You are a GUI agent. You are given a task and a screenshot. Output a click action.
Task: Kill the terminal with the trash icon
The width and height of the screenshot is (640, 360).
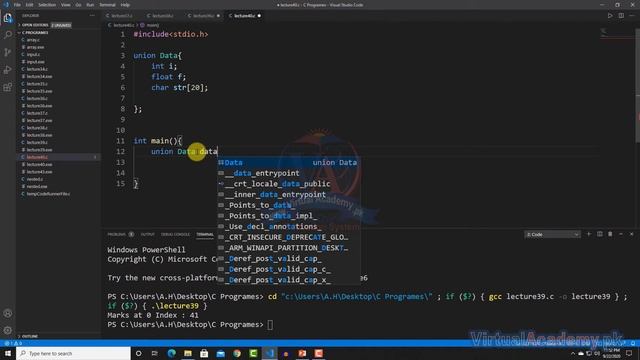(610, 234)
